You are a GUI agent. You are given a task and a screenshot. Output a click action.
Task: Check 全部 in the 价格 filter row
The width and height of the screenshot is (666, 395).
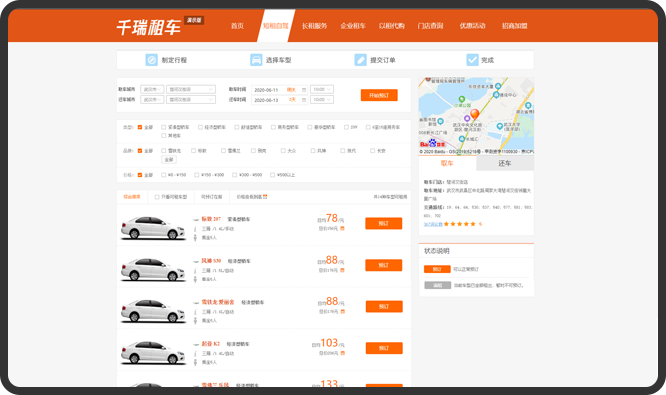click(x=140, y=175)
